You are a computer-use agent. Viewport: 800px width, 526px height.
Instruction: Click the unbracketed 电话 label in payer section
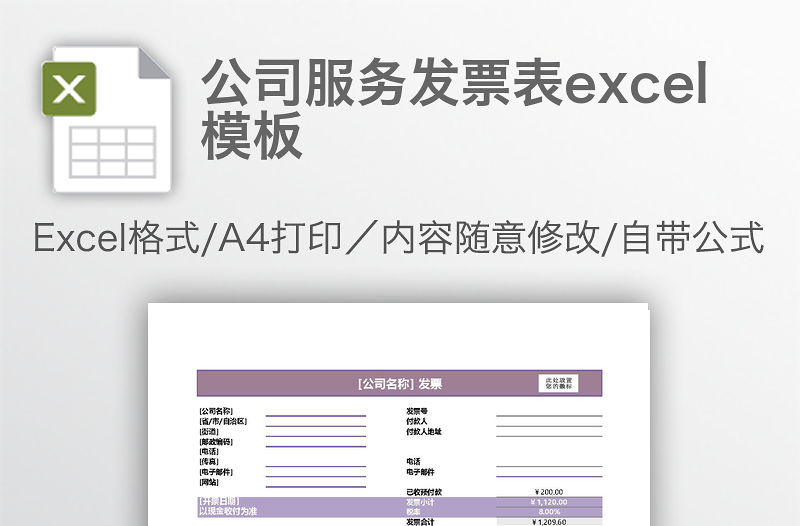point(413,462)
